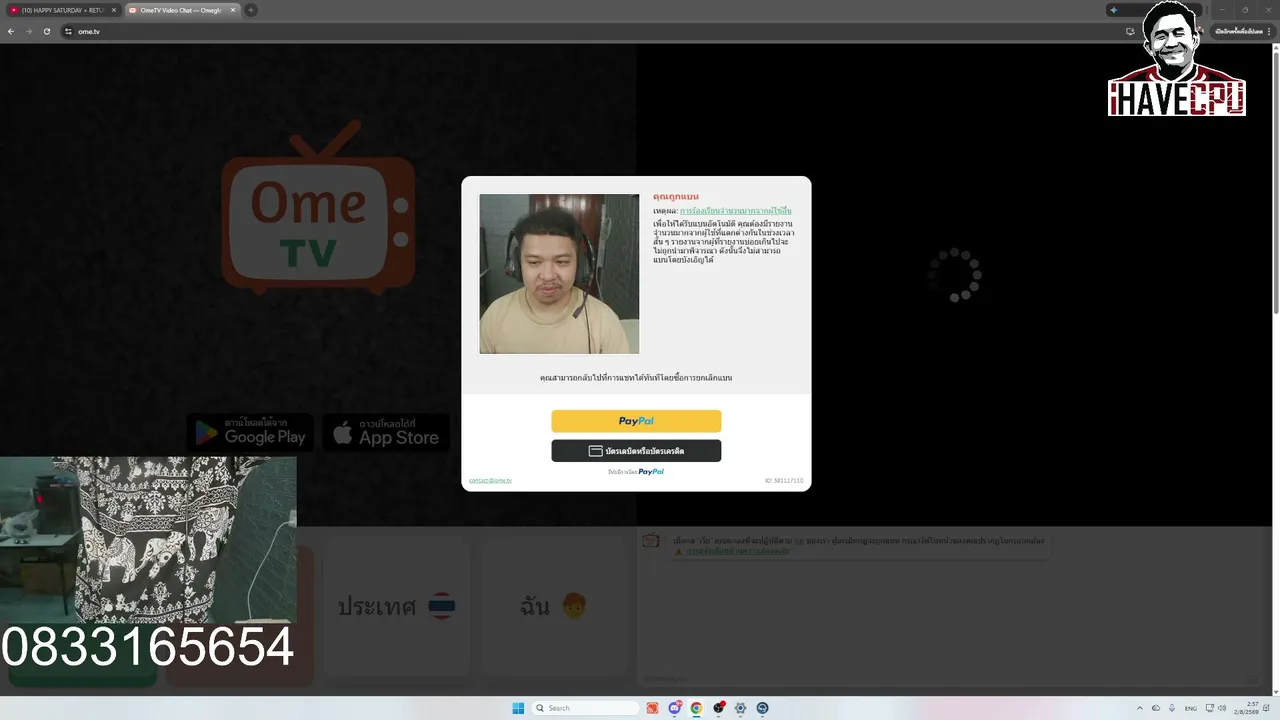Click the cloud icon in system tray
The height and width of the screenshot is (720, 1280).
[1156, 708]
